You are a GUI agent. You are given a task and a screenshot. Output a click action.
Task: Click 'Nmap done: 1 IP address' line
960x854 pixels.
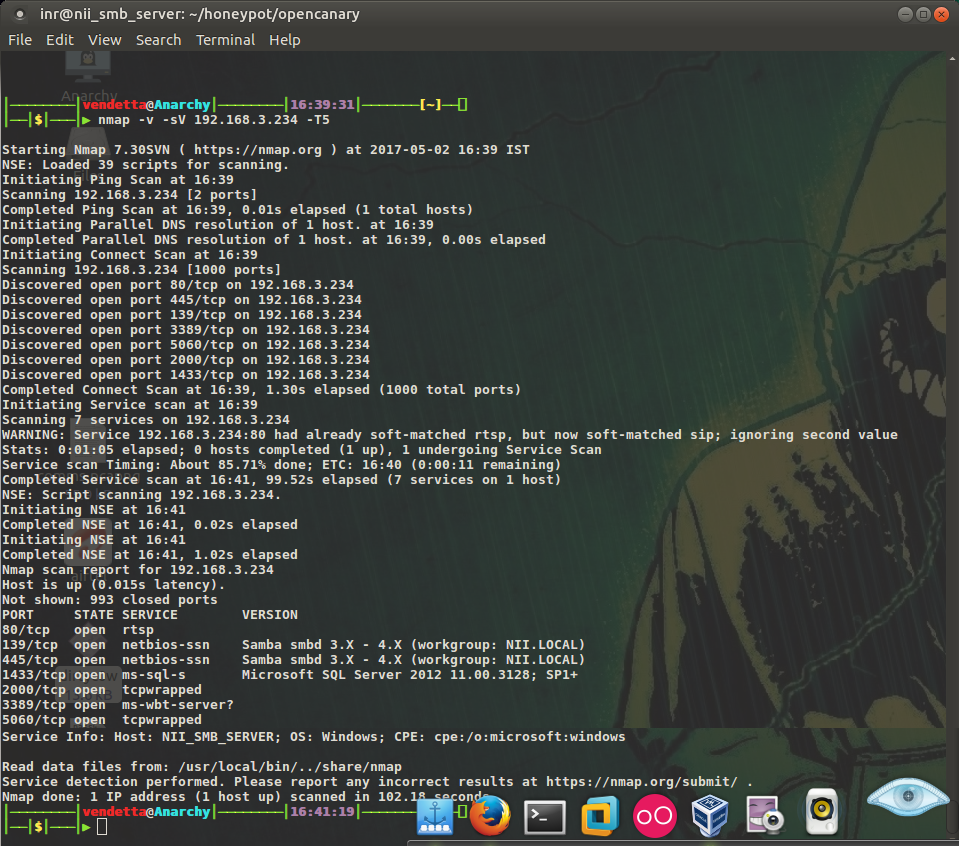245,796
